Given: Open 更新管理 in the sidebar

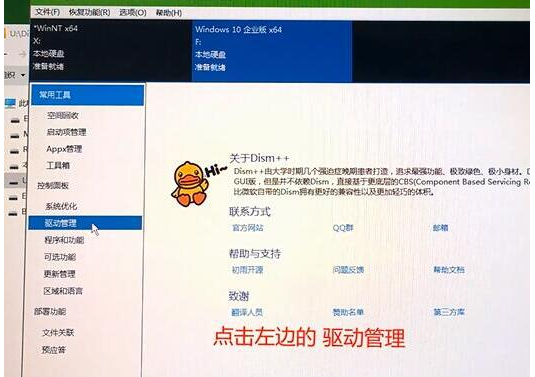Looking at the screenshot, I should click(x=60, y=274).
